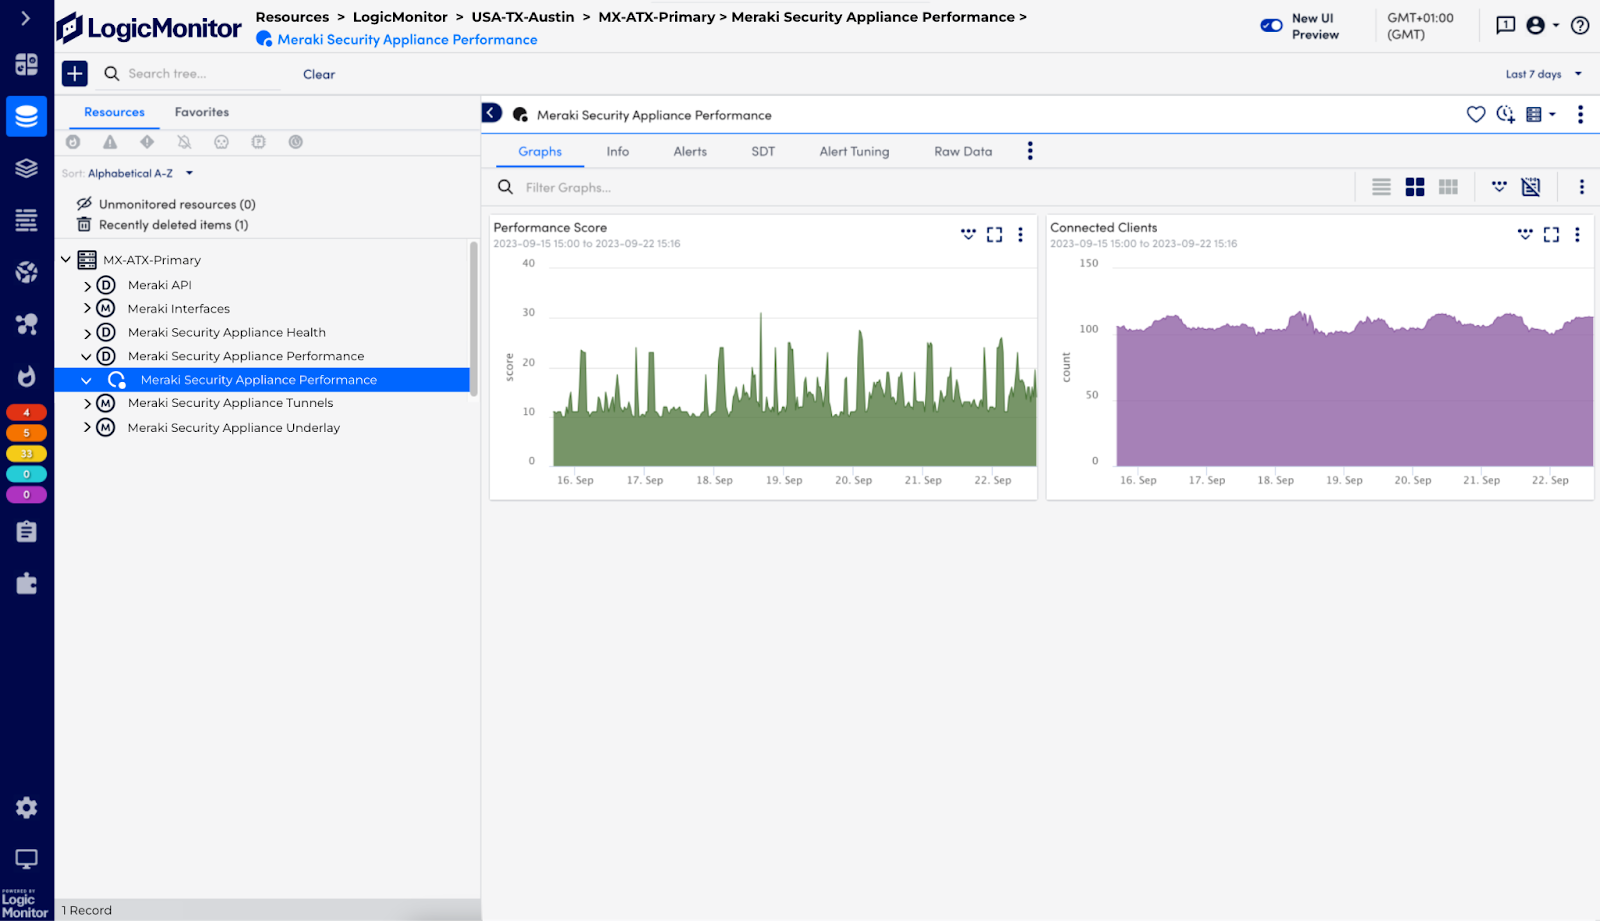The height and width of the screenshot is (921, 1600).
Task: Open the Settings gear in sidebar
Action: (27, 807)
